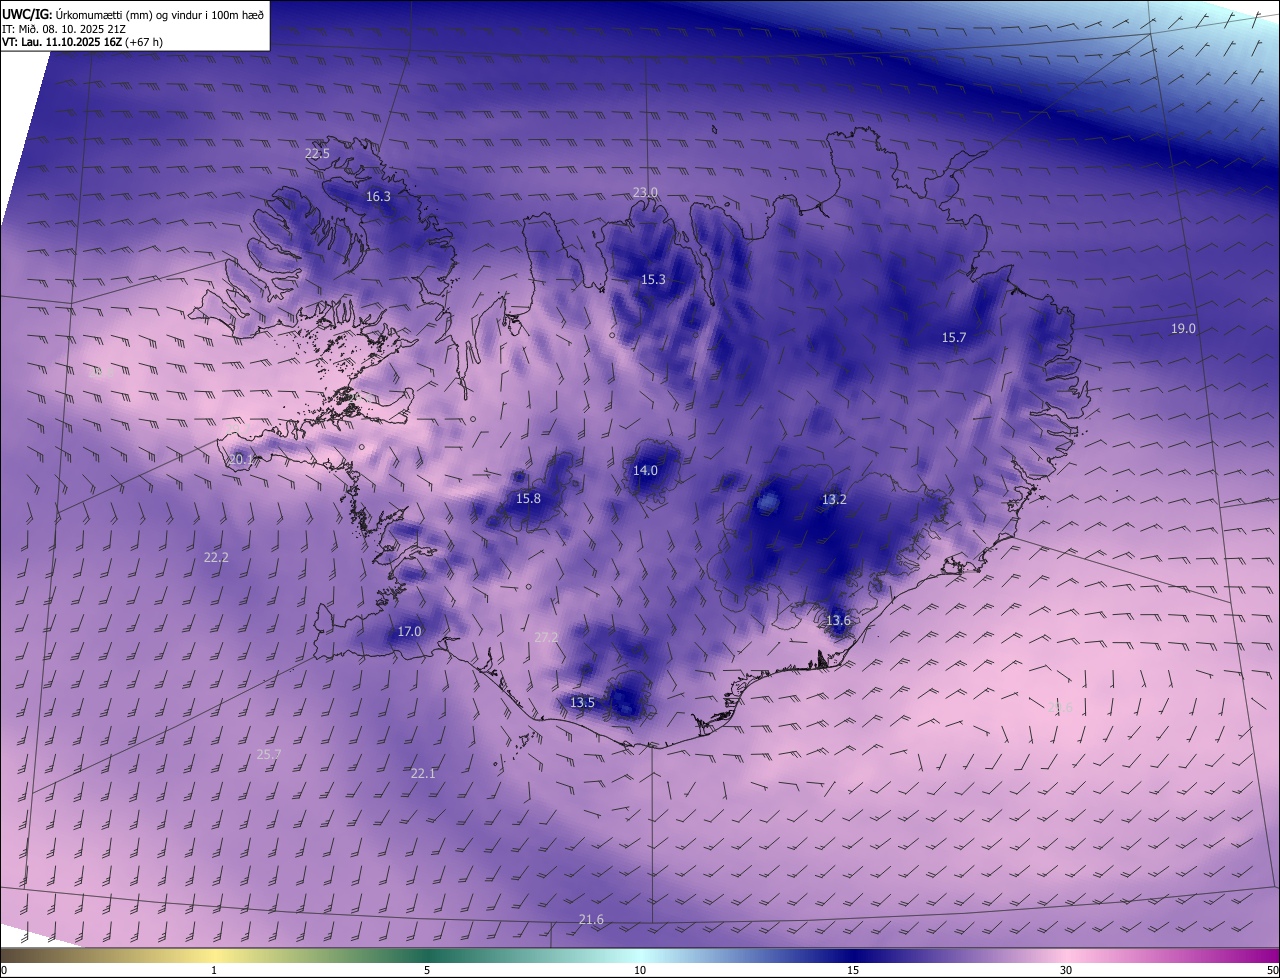Click the 30 tick on the color scale
Screen dimensions: 1280x978
[x=1066, y=970]
